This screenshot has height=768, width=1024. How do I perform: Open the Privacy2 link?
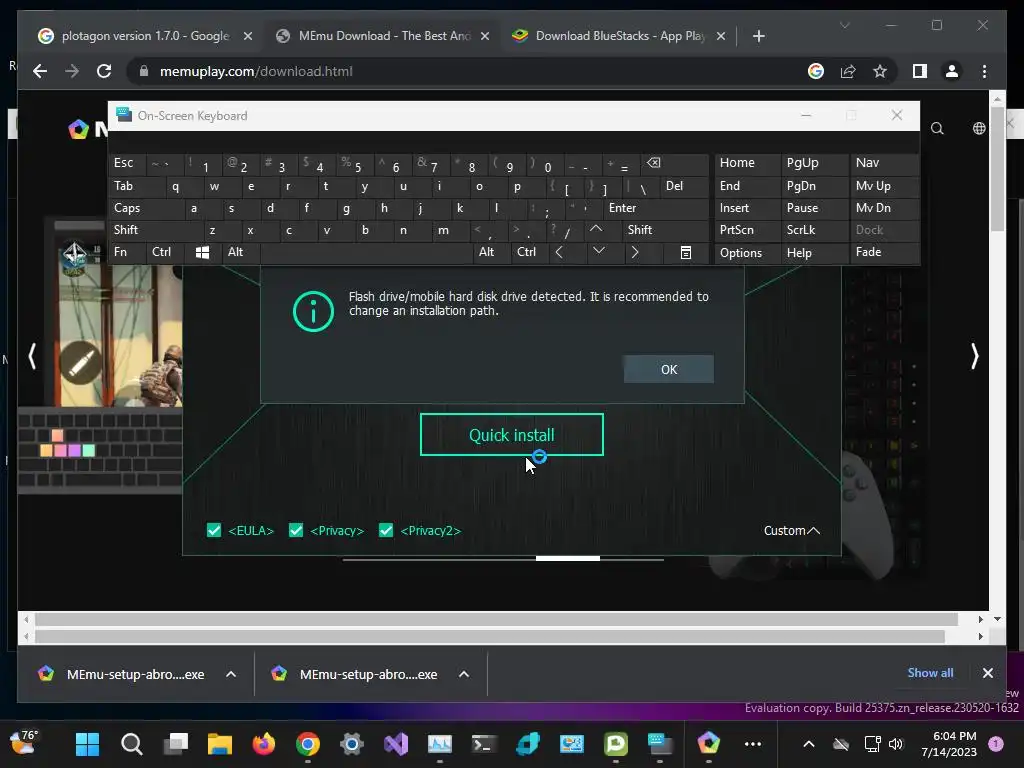pos(430,530)
